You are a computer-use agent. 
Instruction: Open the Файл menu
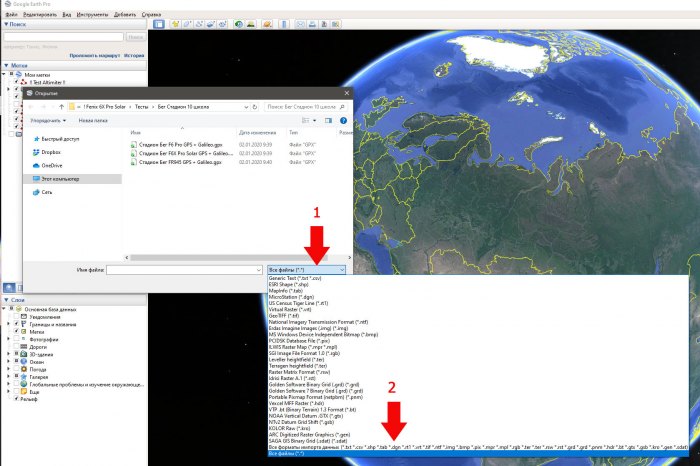click(11, 15)
